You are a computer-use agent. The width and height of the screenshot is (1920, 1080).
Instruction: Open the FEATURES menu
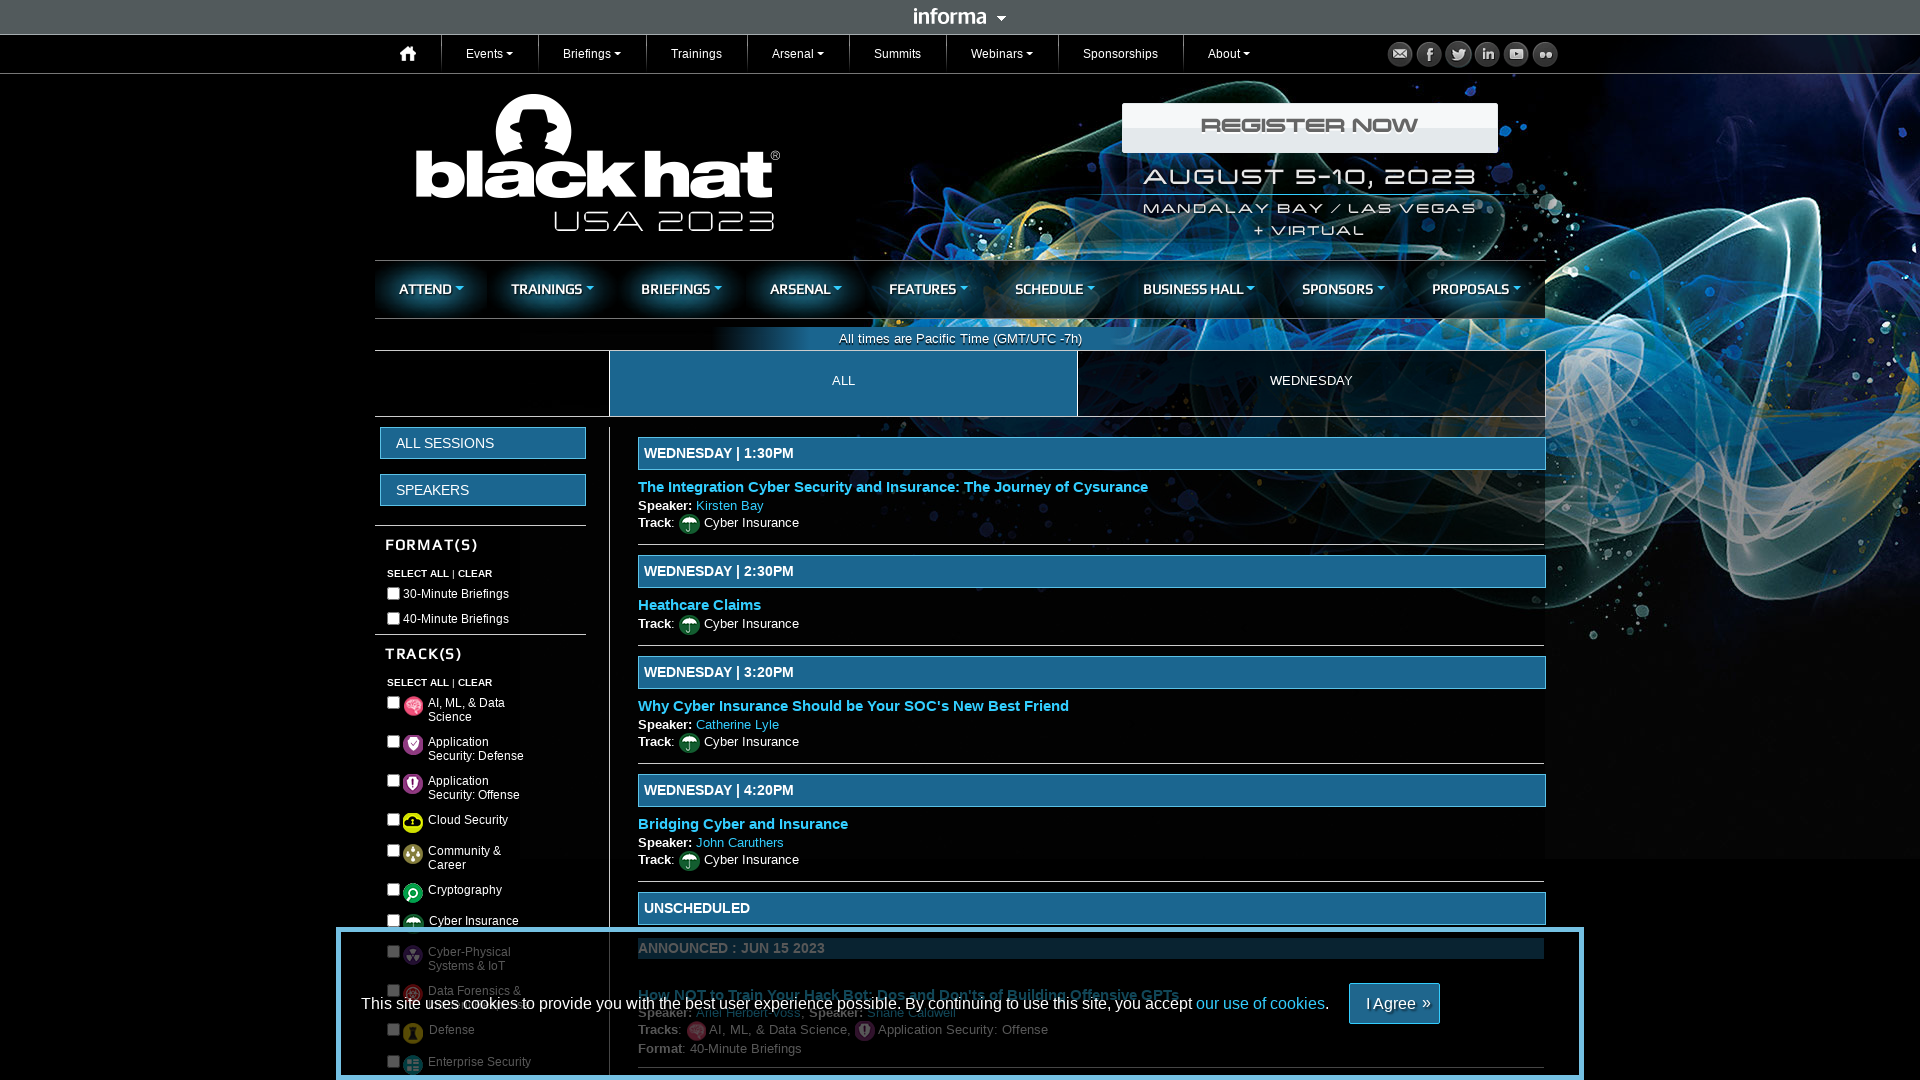click(928, 289)
